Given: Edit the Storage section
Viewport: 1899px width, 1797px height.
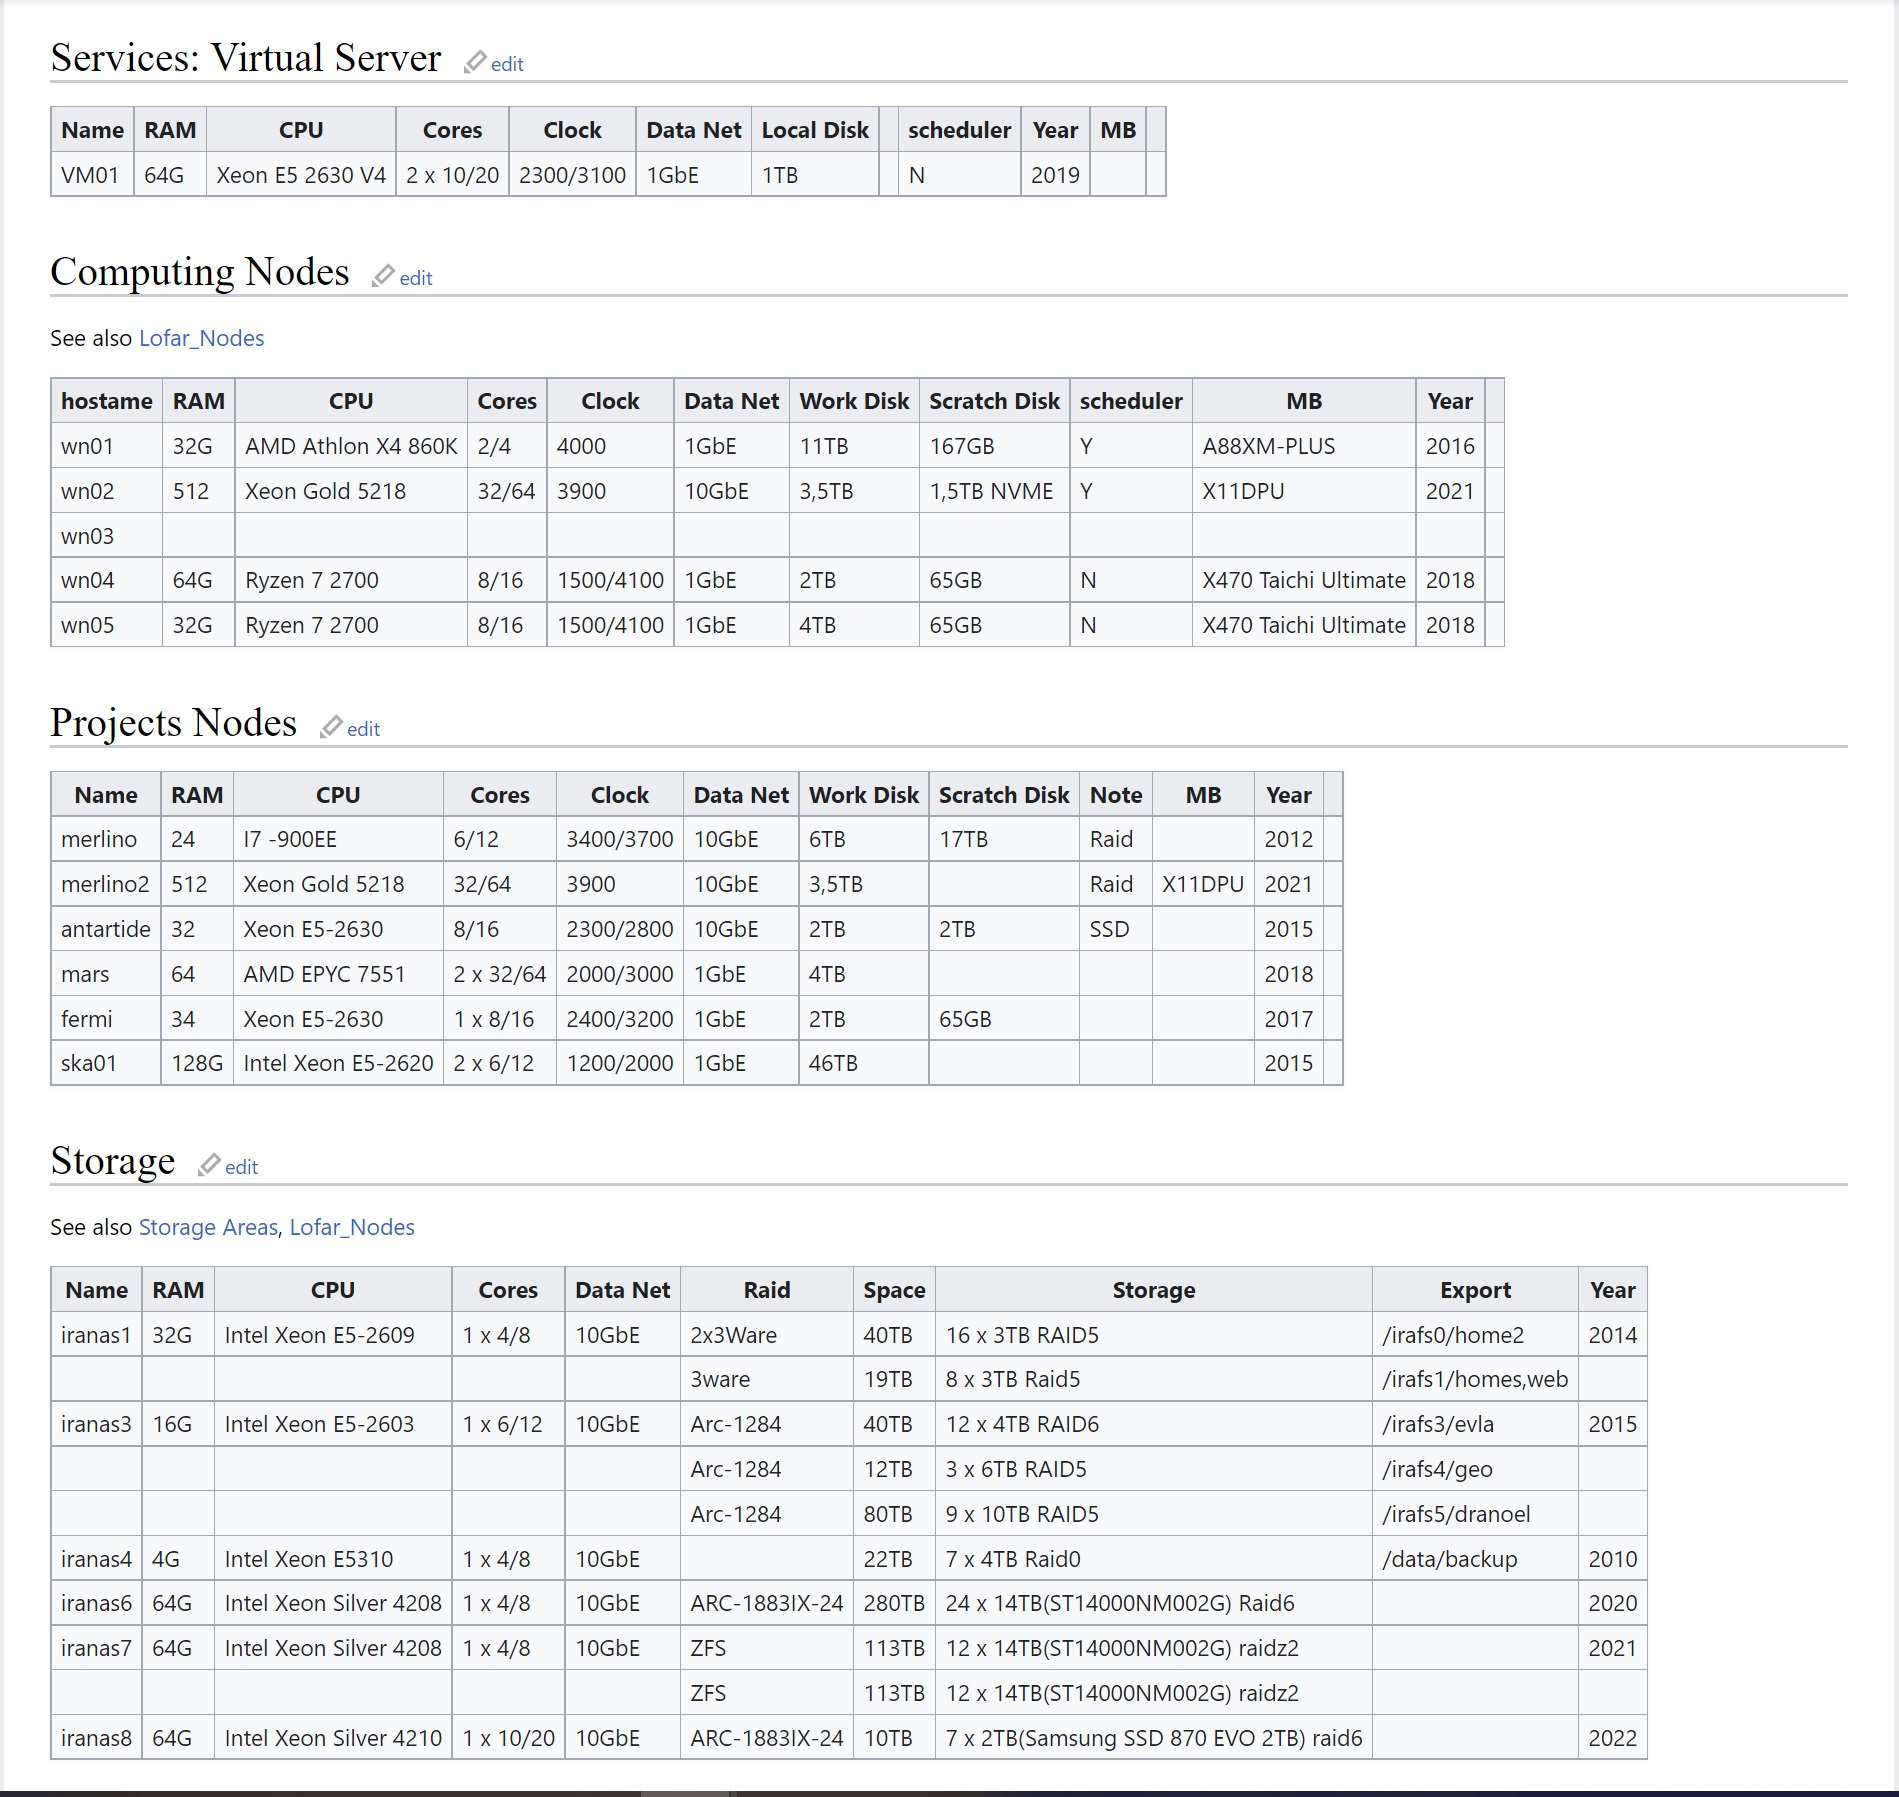Looking at the screenshot, I should (x=241, y=1167).
